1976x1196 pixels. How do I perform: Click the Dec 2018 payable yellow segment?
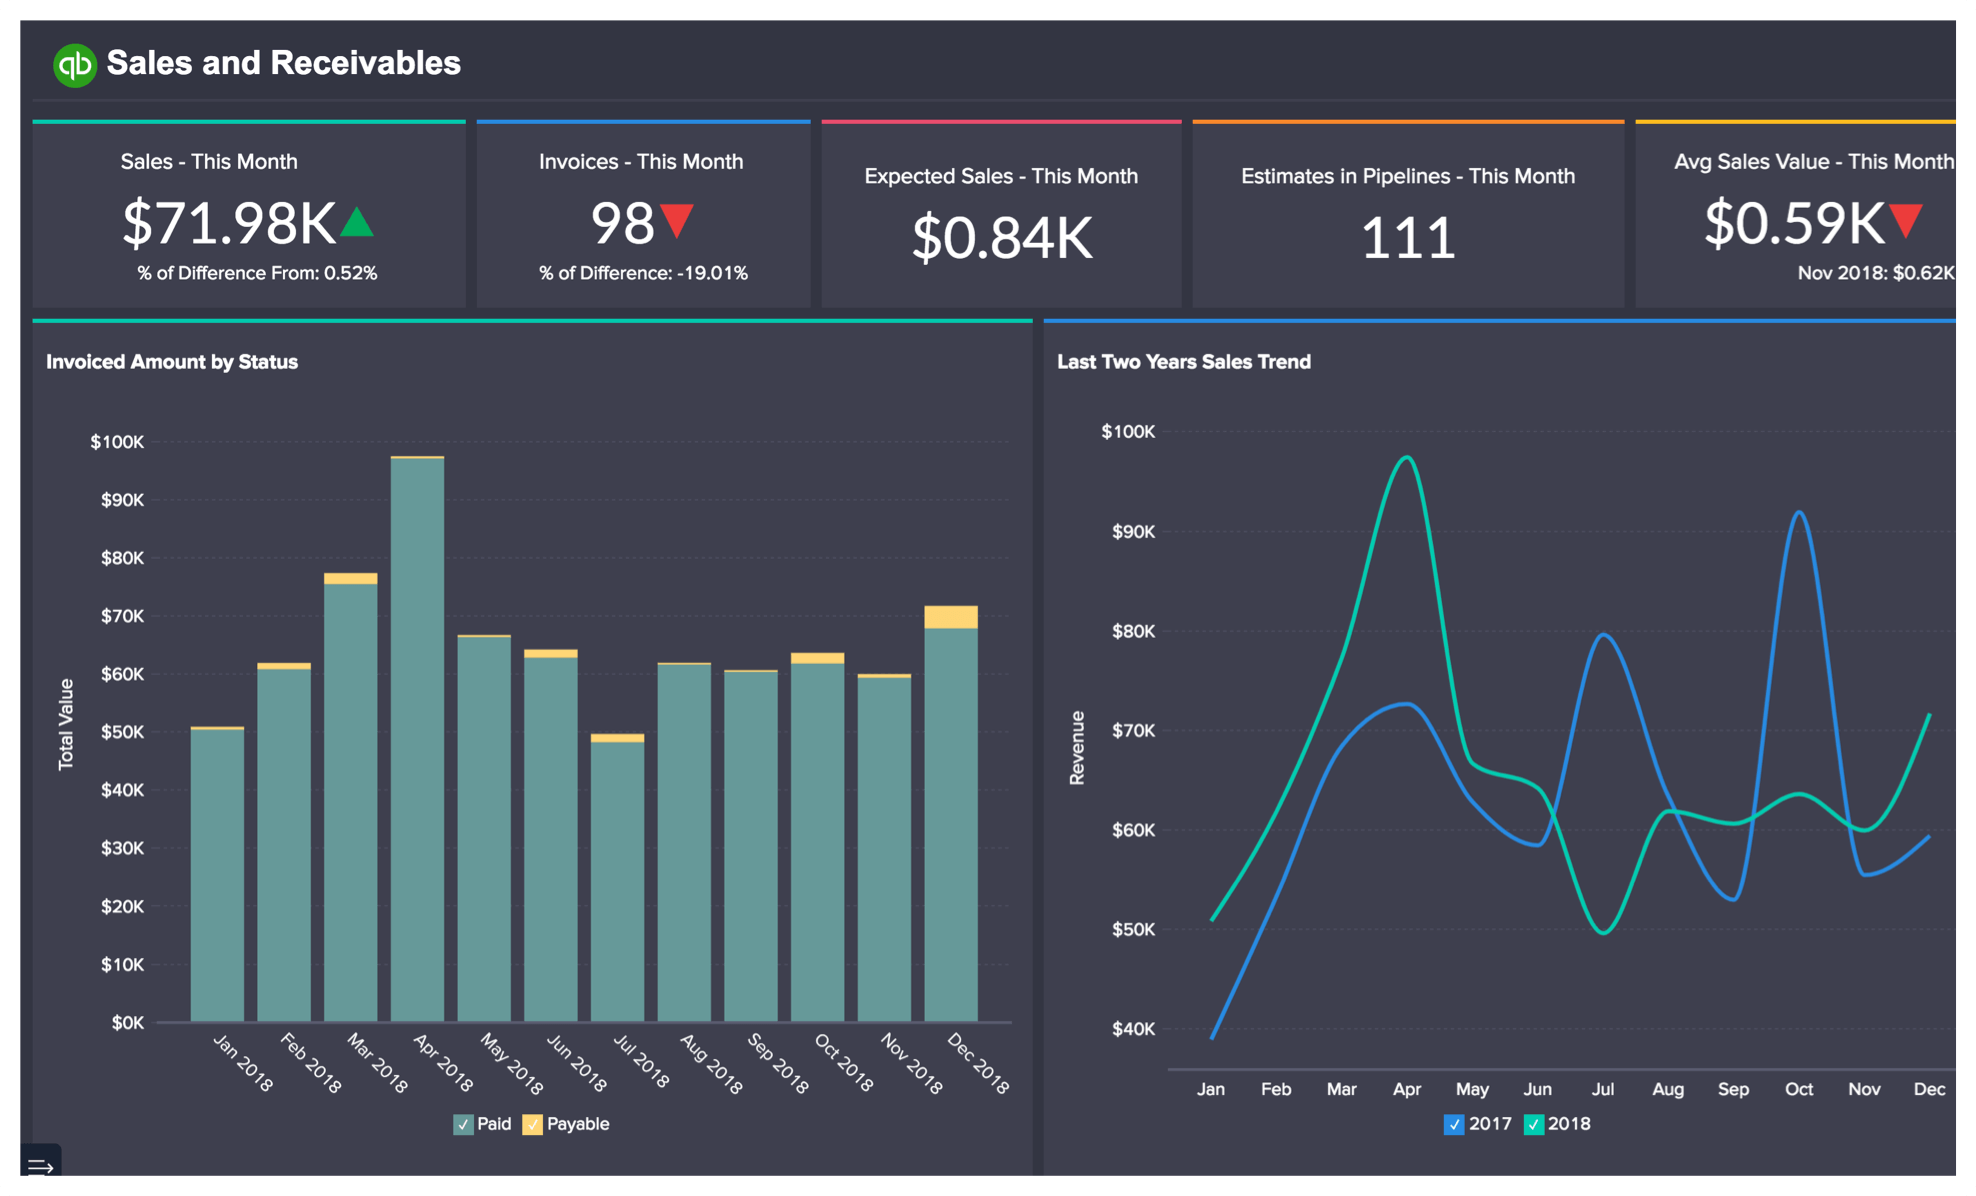point(951,617)
